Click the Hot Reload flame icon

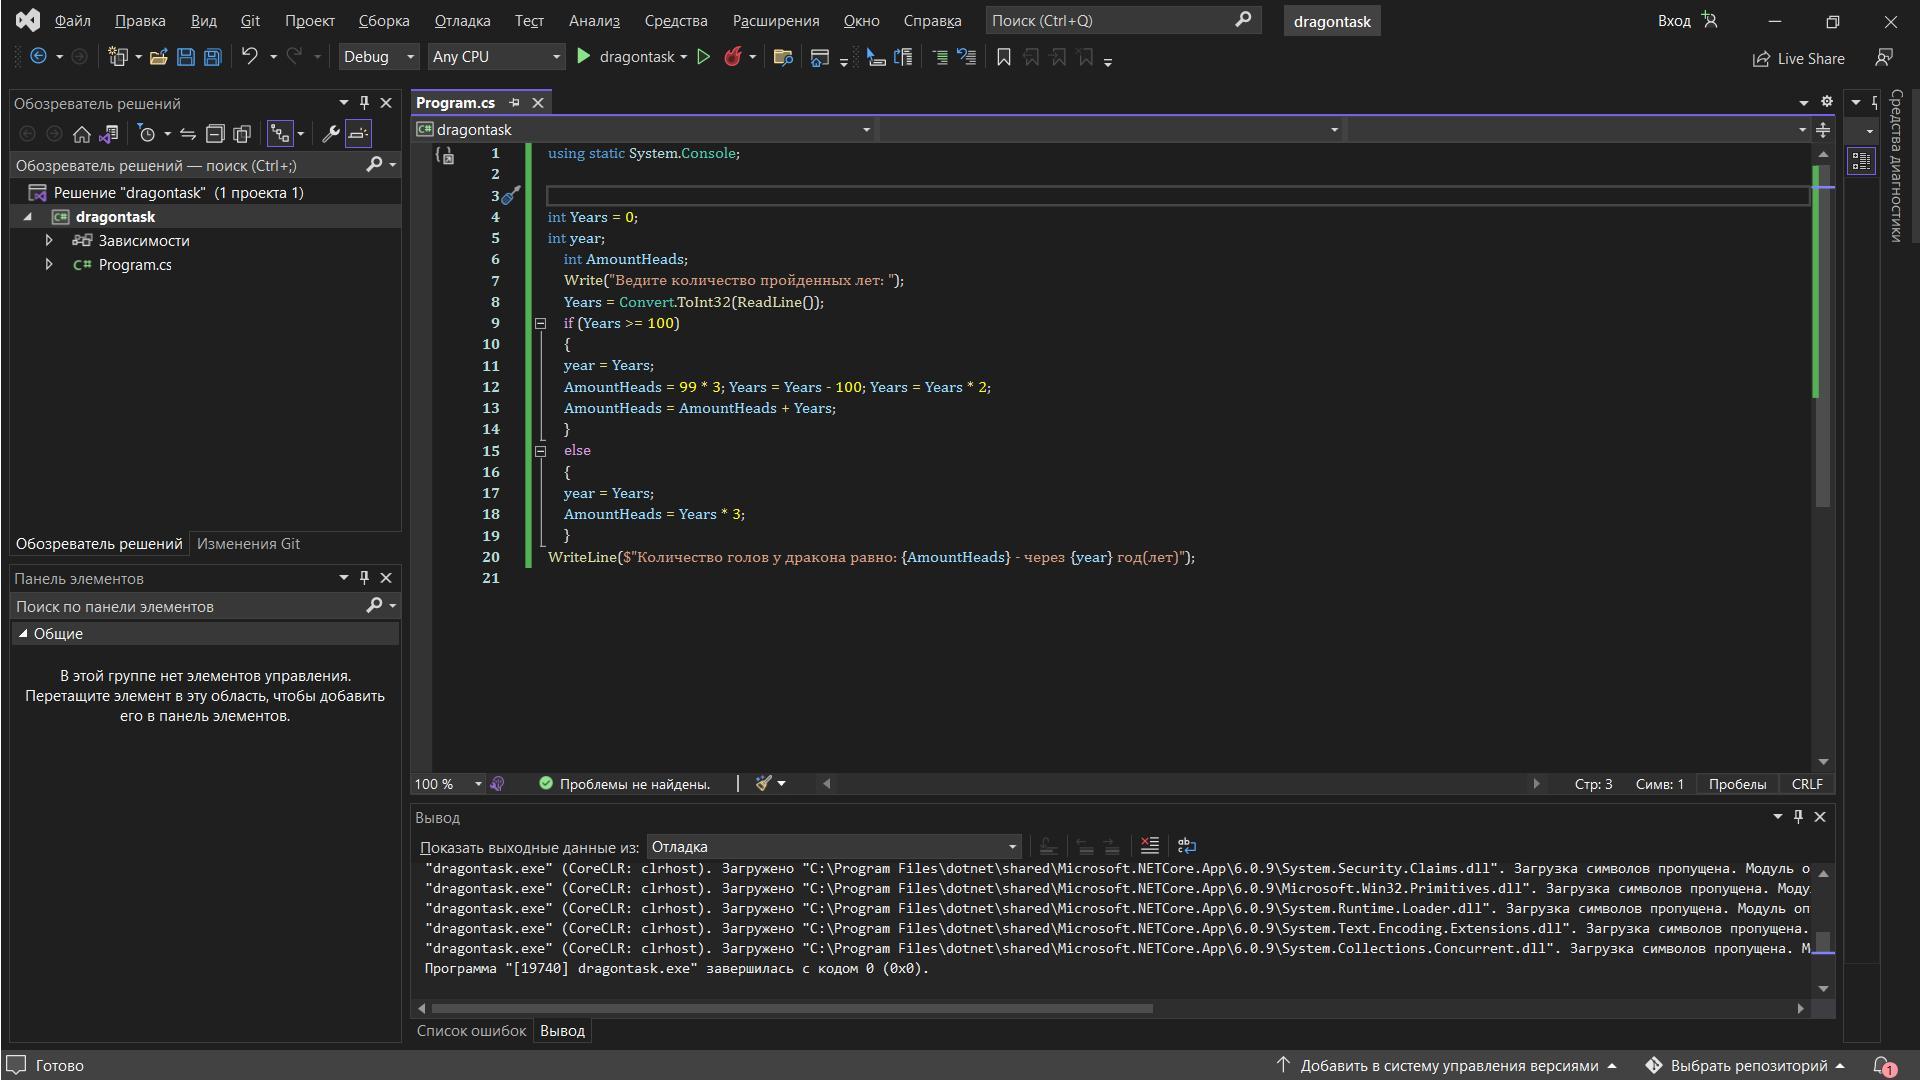tap(733, 57)
